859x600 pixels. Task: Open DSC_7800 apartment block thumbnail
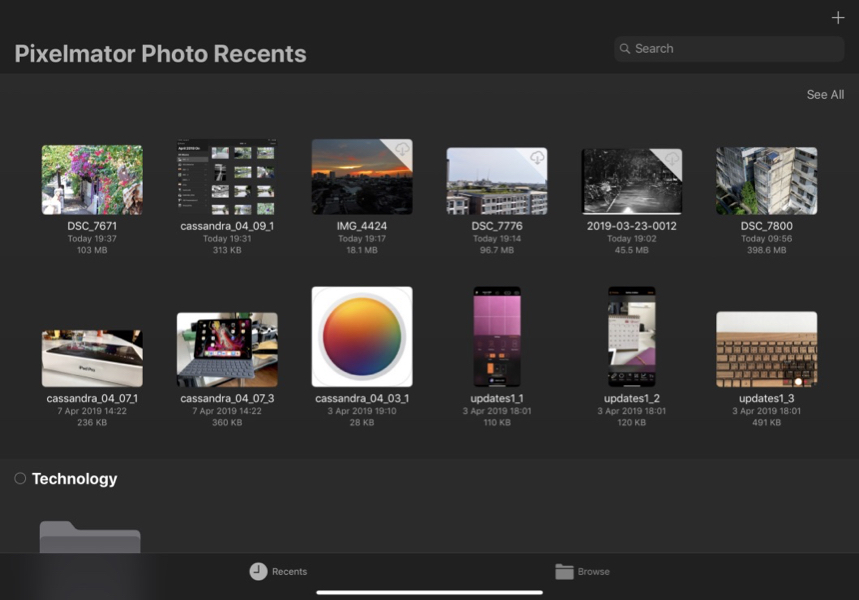click(766, 181)
